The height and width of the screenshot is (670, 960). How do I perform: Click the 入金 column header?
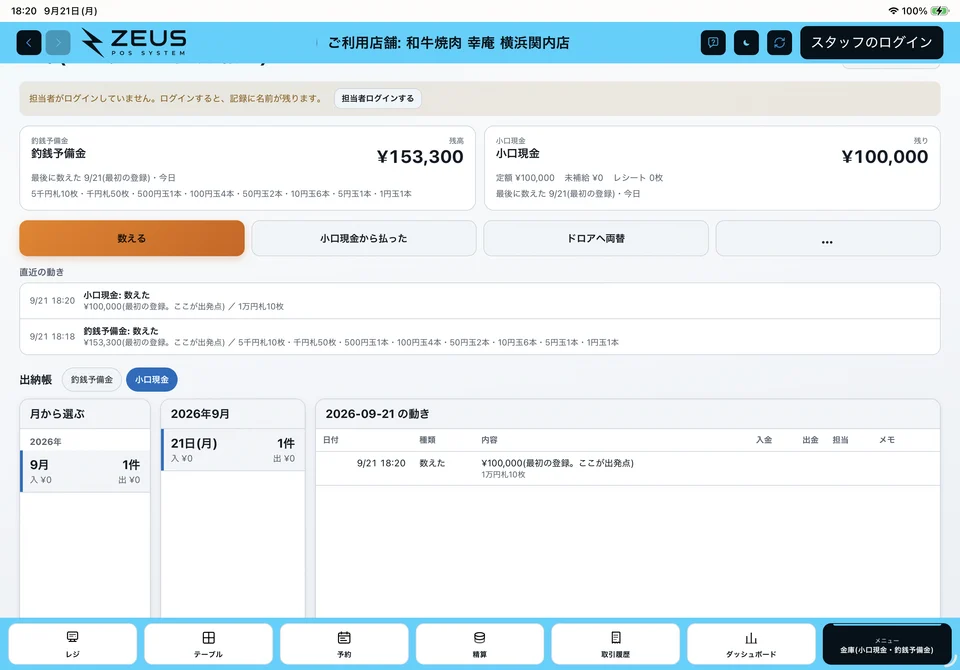764,440
